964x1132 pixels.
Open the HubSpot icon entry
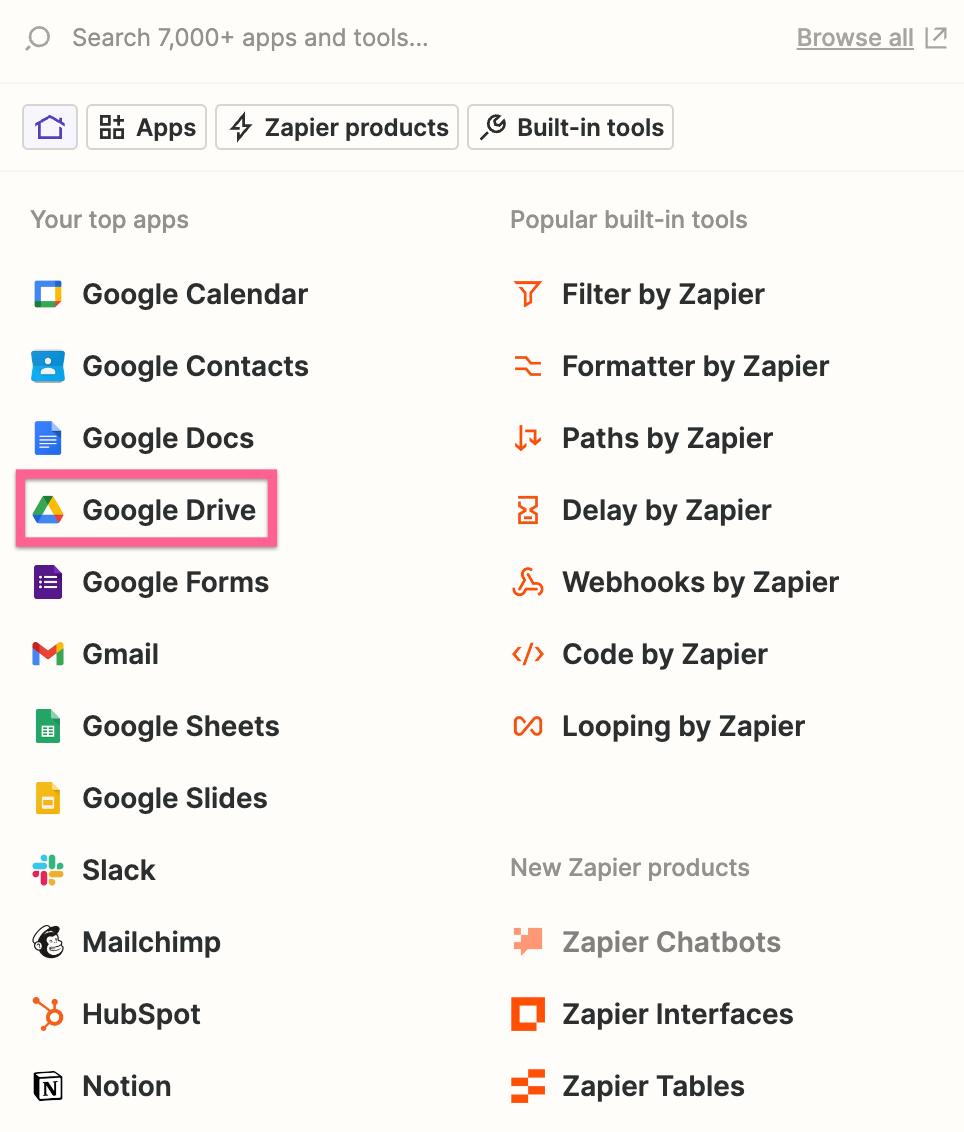48,1014
